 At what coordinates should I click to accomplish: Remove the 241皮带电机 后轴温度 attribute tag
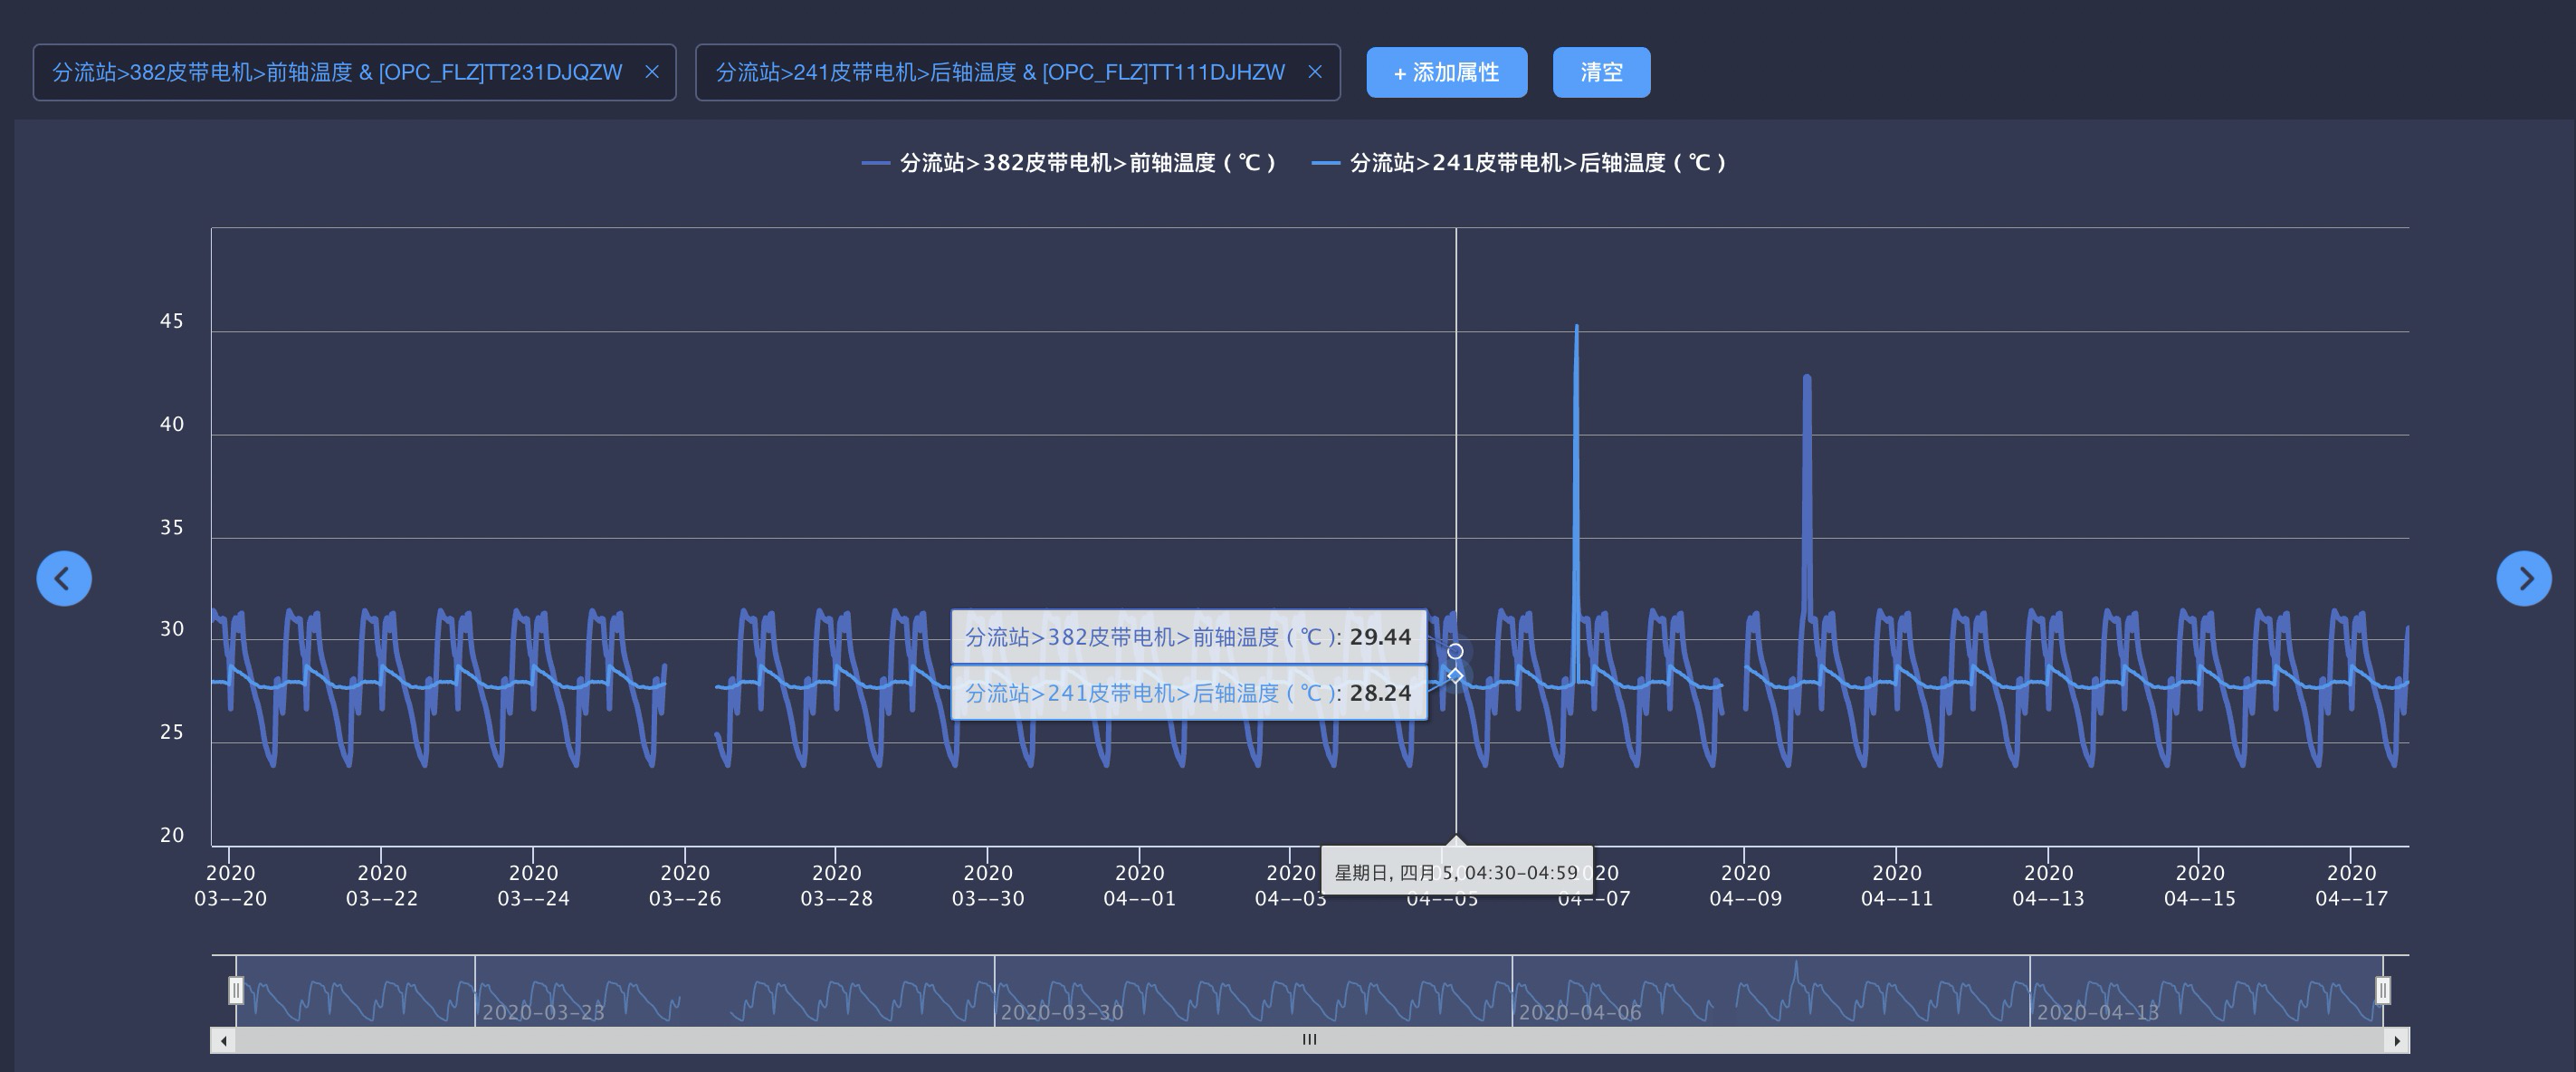(x=1315, y=72)
